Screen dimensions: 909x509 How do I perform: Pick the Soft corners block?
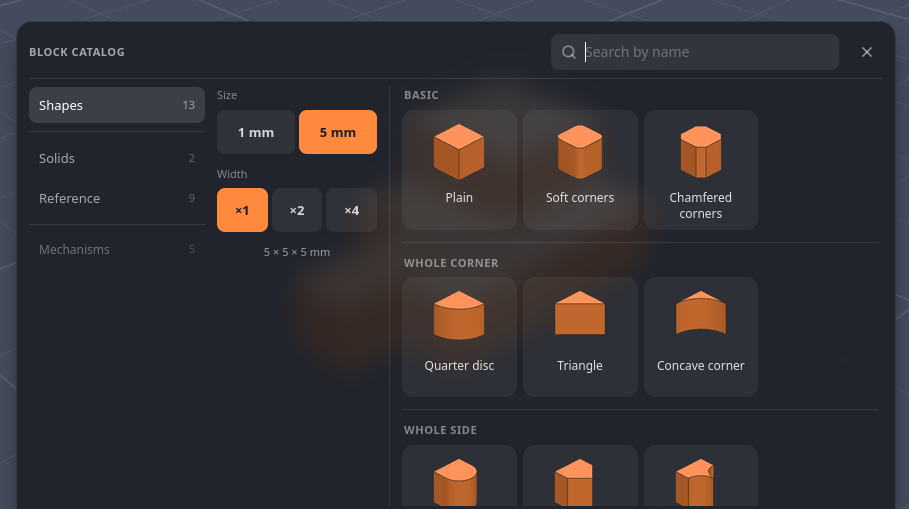tap(580, 170)
